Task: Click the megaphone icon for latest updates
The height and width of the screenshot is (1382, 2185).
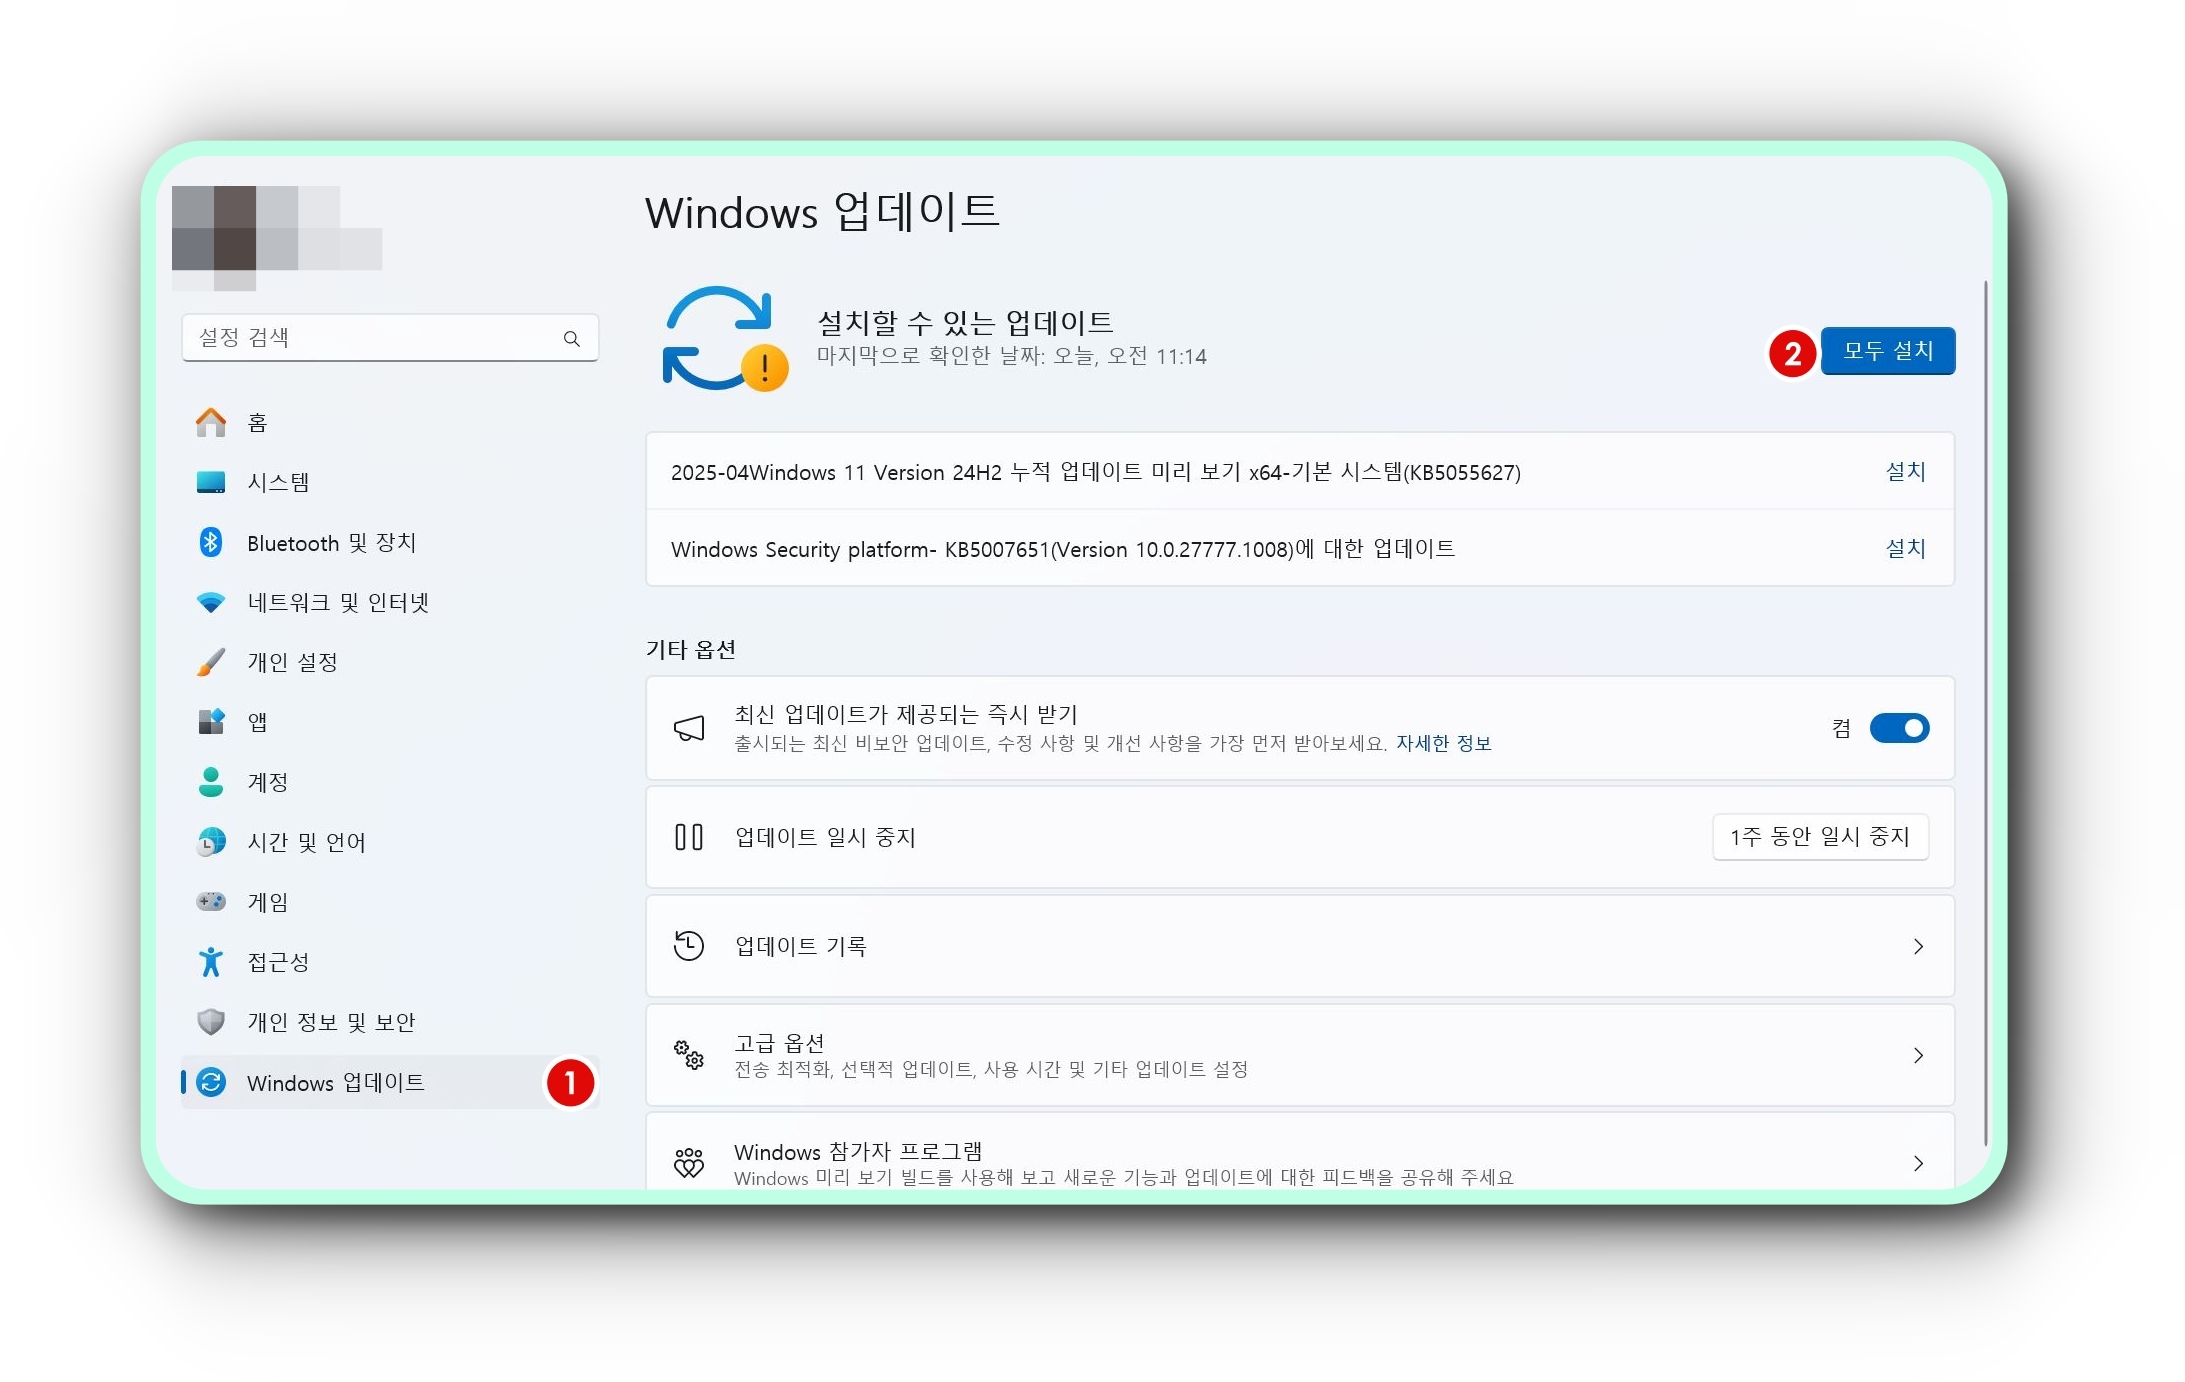Action: tap(689, 728)
